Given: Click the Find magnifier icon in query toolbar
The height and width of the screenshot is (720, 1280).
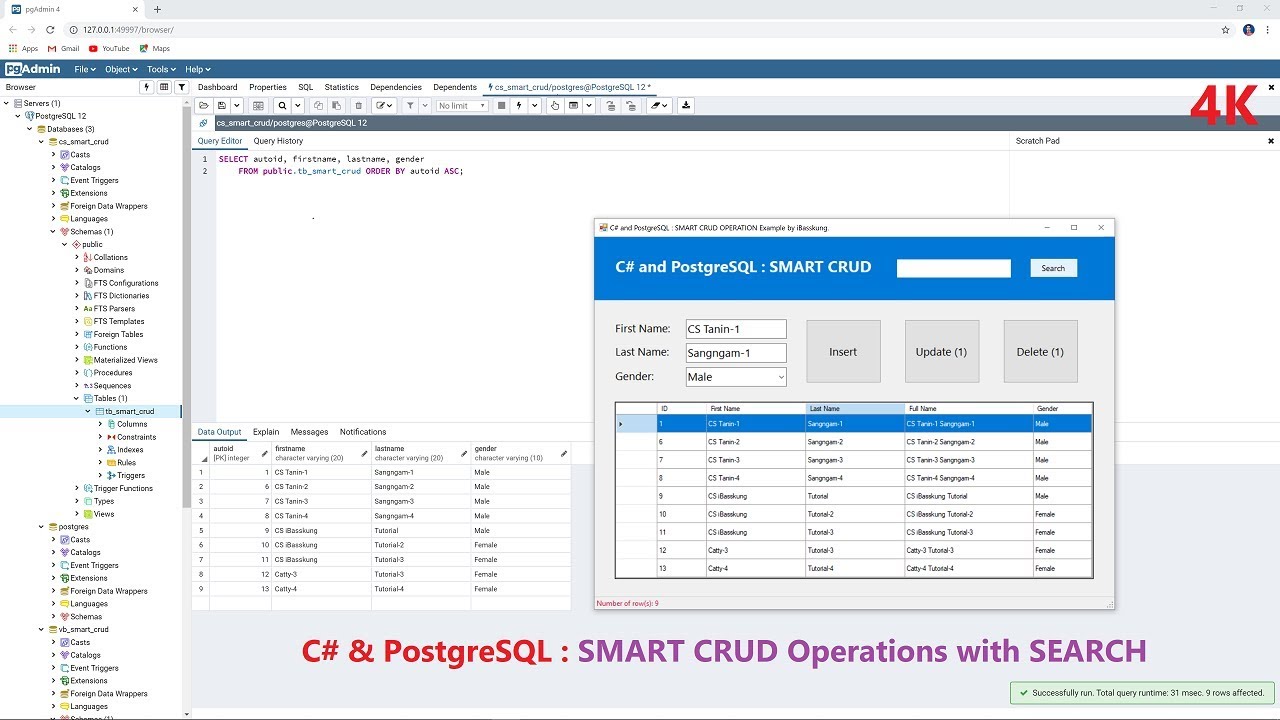Looking at the screenshot, I should tap(282, 105).
